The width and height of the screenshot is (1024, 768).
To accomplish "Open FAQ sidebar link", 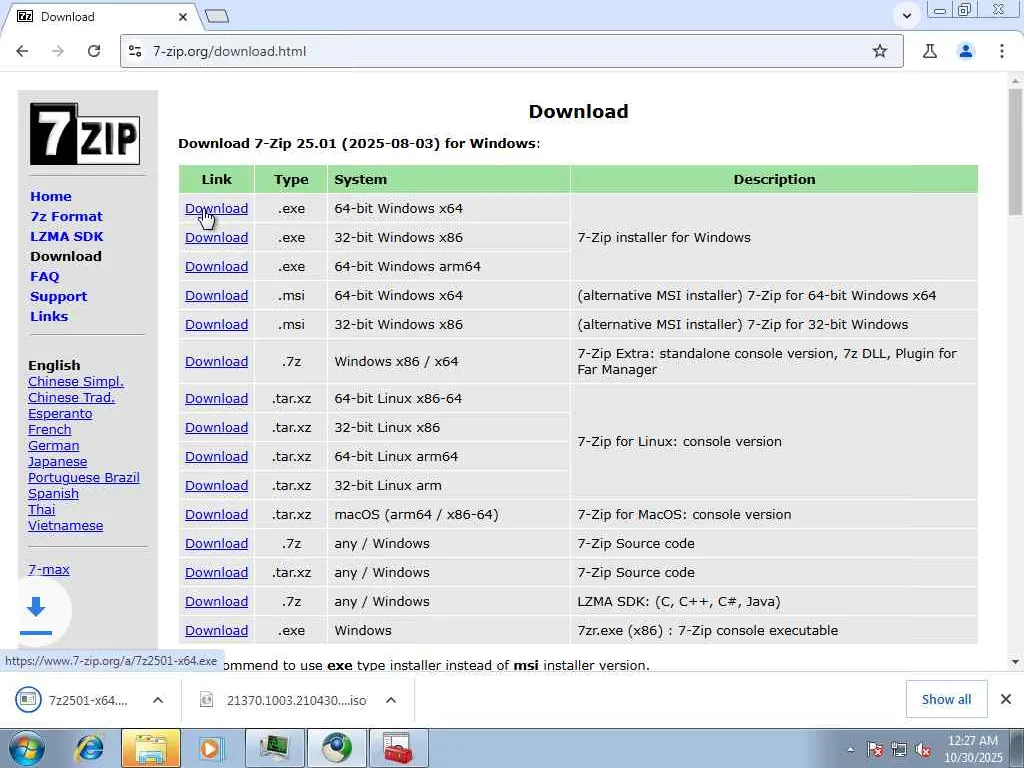I will coord(44,276).
